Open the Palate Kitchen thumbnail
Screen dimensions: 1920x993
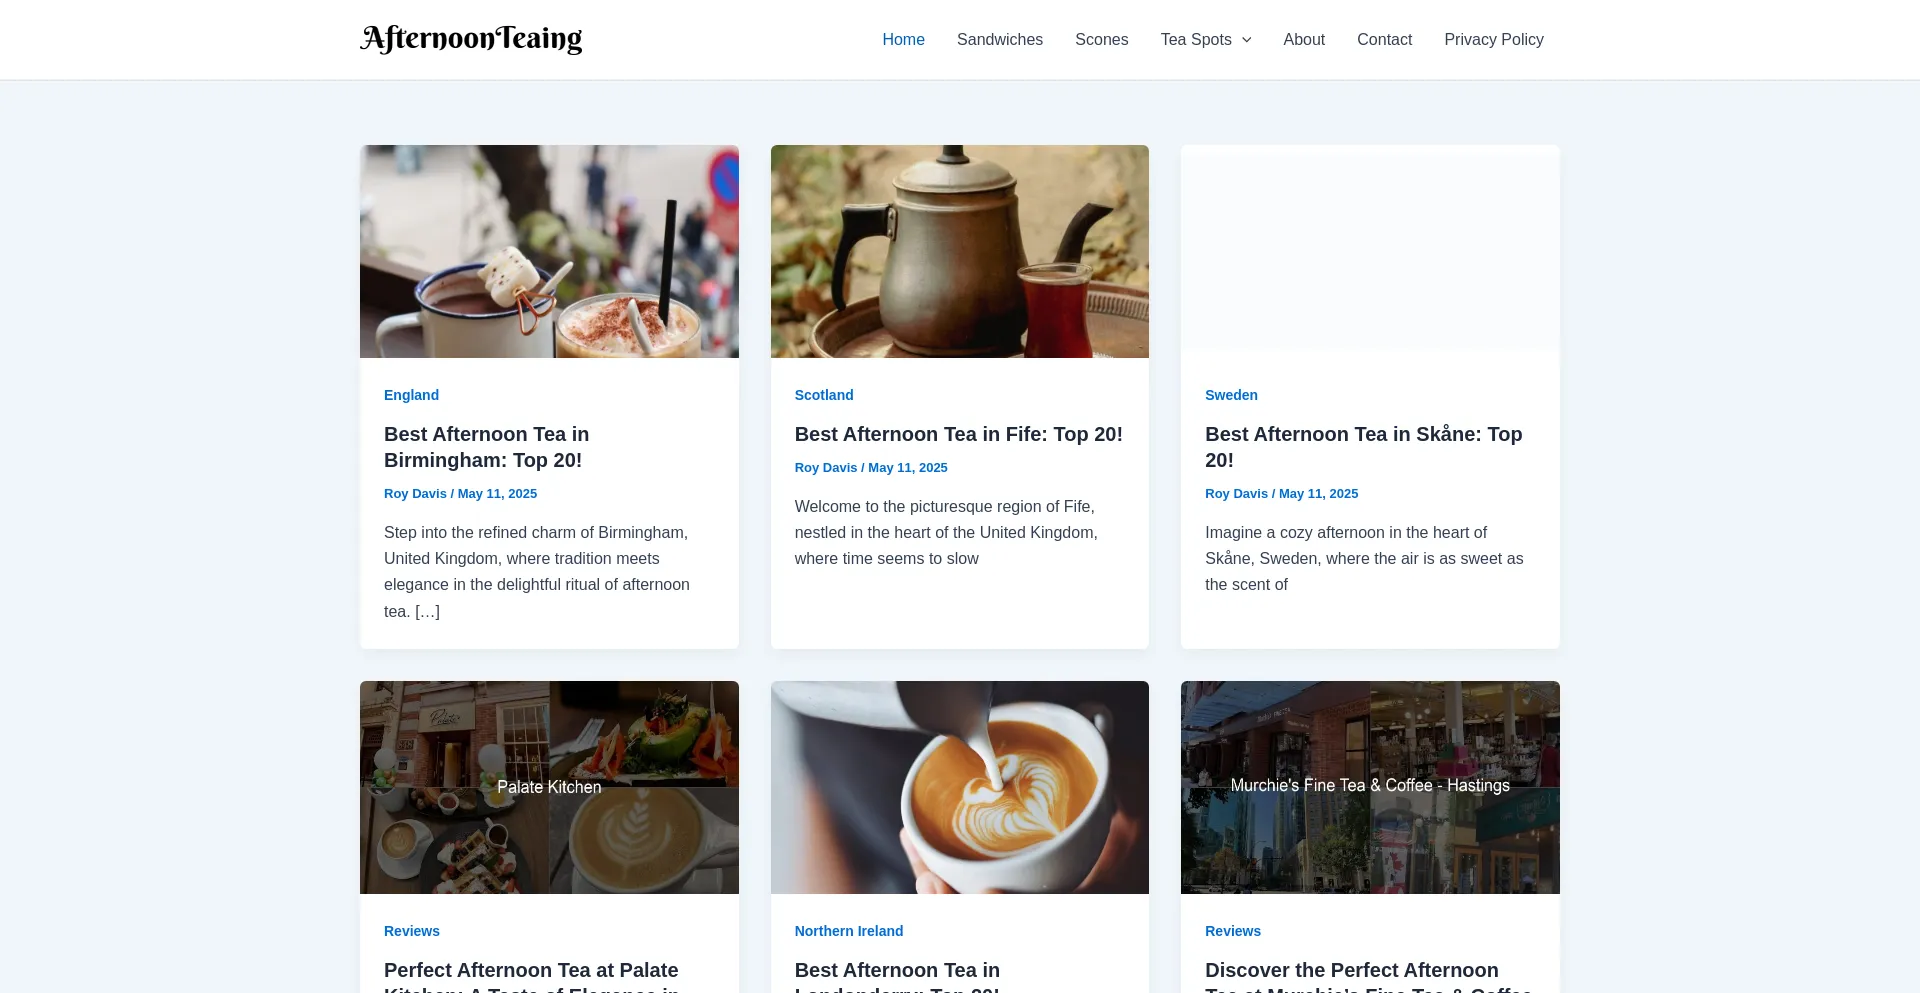click(x=549, y=787)
